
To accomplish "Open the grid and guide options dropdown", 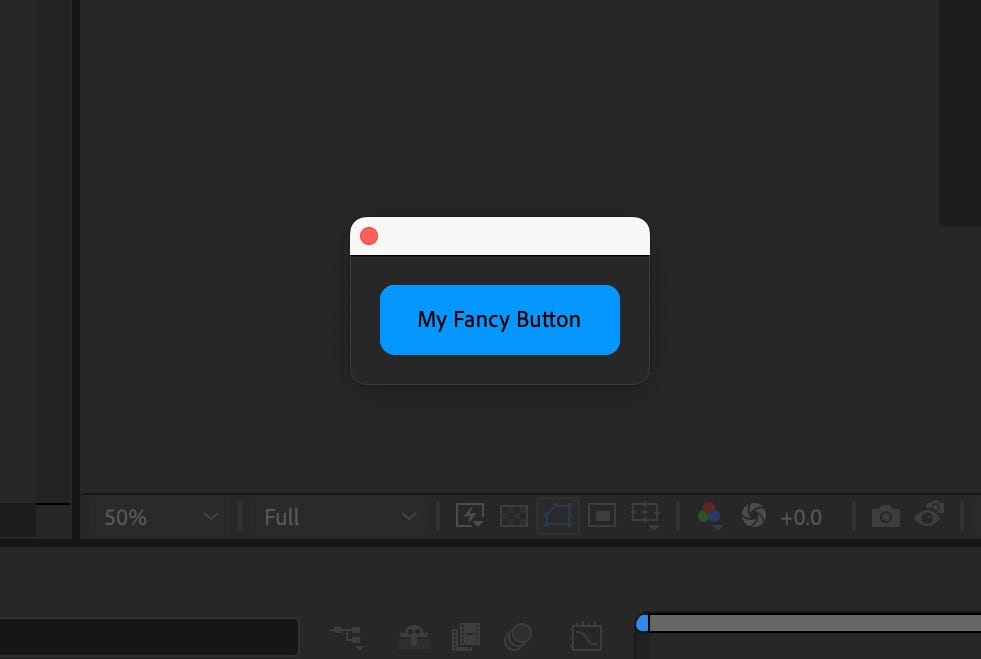I will click(645, 516).
